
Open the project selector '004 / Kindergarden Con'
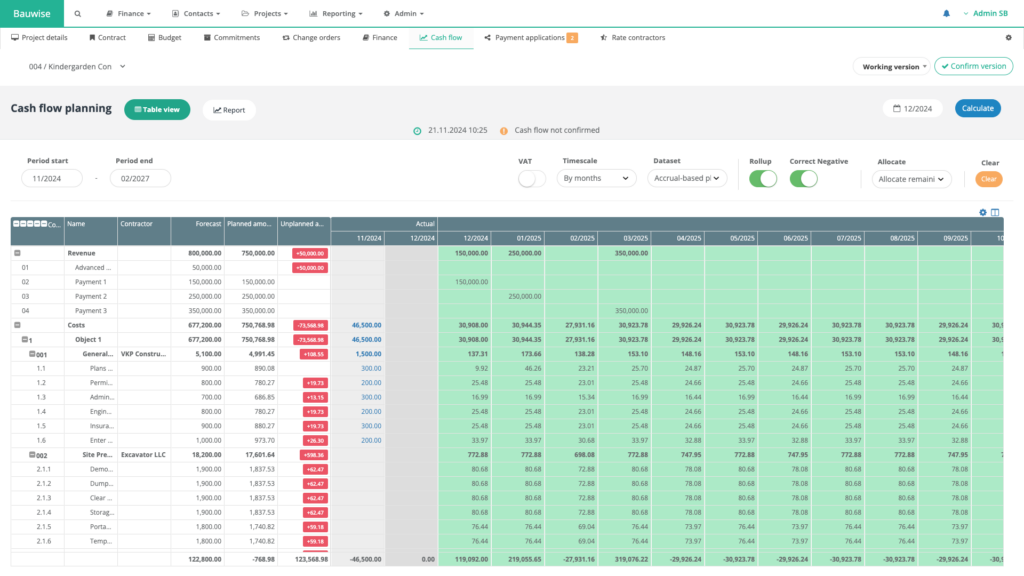(76, 67)
